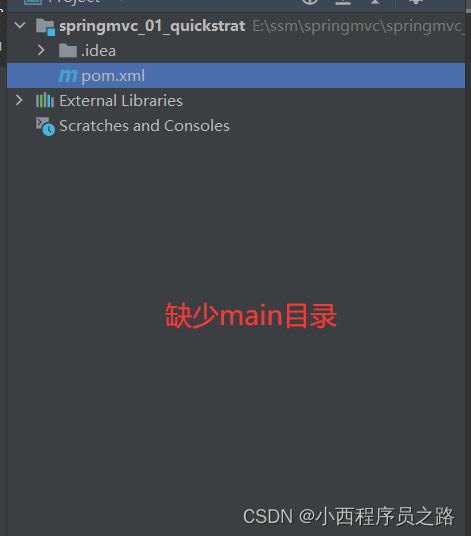Collapse the springmvc_01_quickstrat project node
This screenshot has height=536, width=471.
point(20,25)
